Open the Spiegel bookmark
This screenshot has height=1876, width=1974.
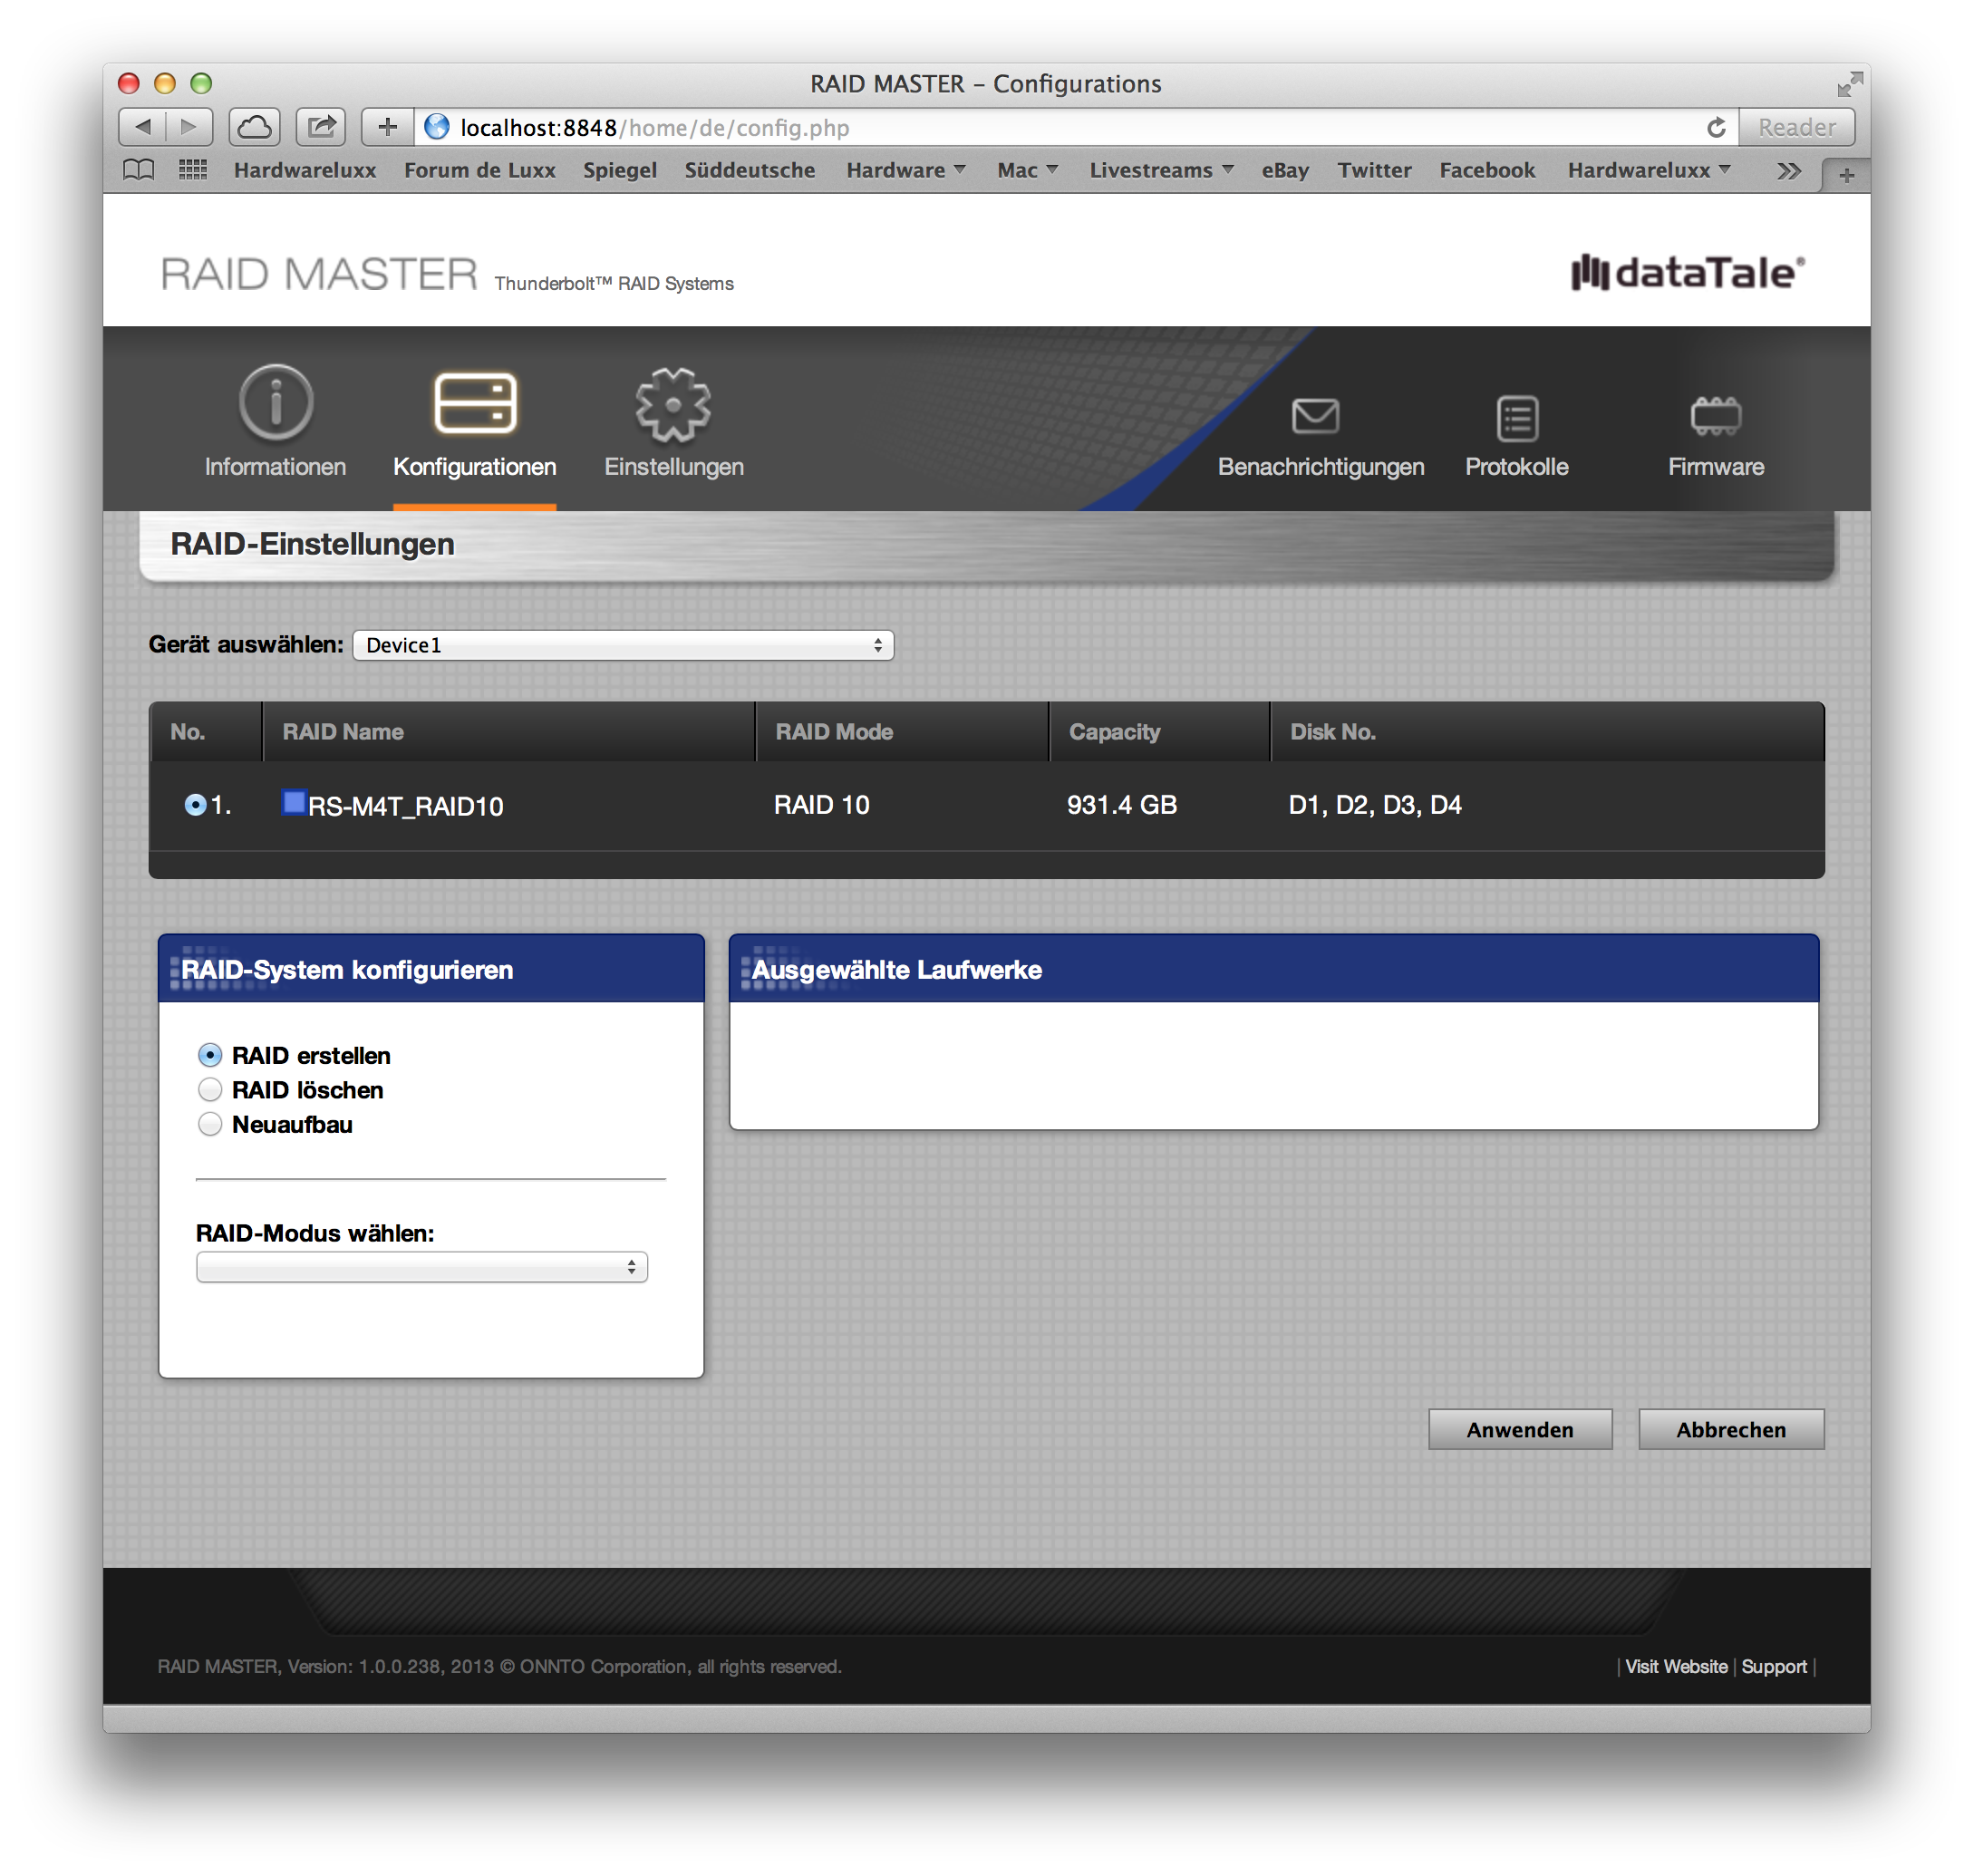[620, 170]
